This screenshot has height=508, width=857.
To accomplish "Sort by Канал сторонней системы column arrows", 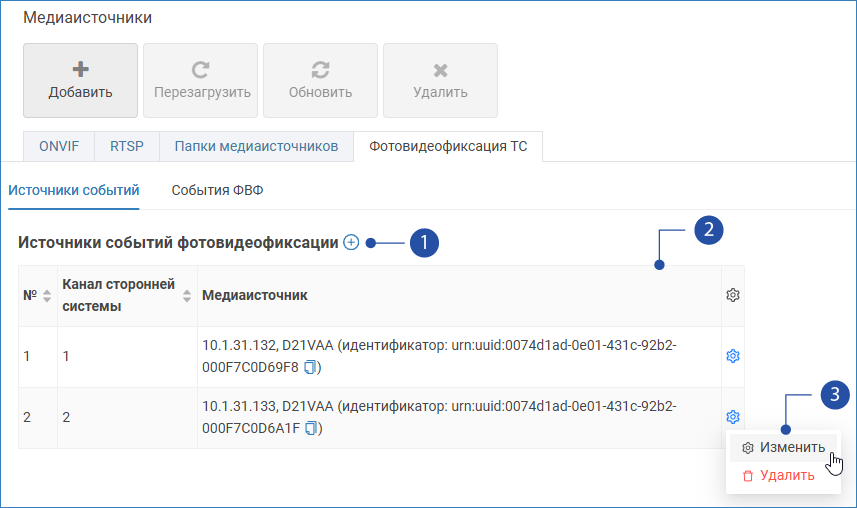I will pyautogui.click(x=185, y=296).
